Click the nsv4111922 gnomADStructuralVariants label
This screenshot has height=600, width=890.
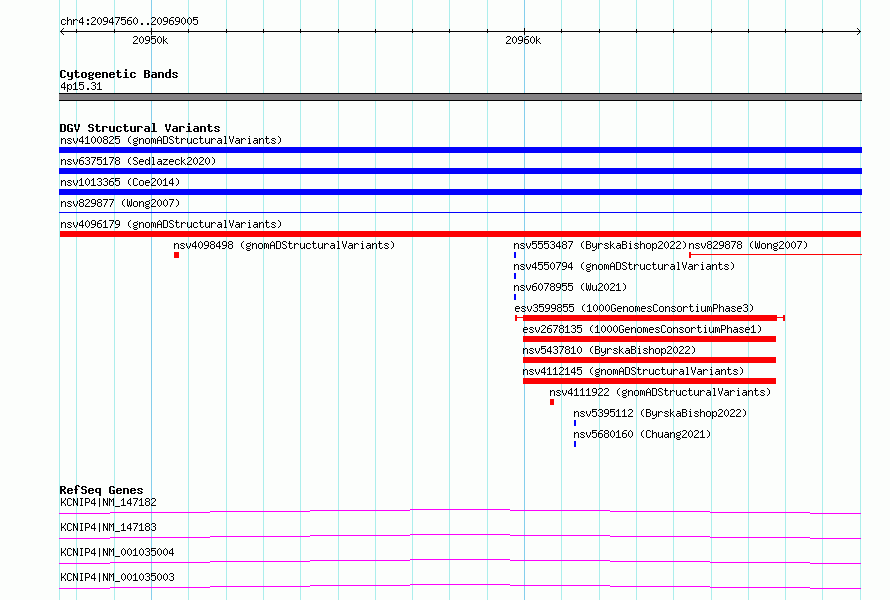660,392
